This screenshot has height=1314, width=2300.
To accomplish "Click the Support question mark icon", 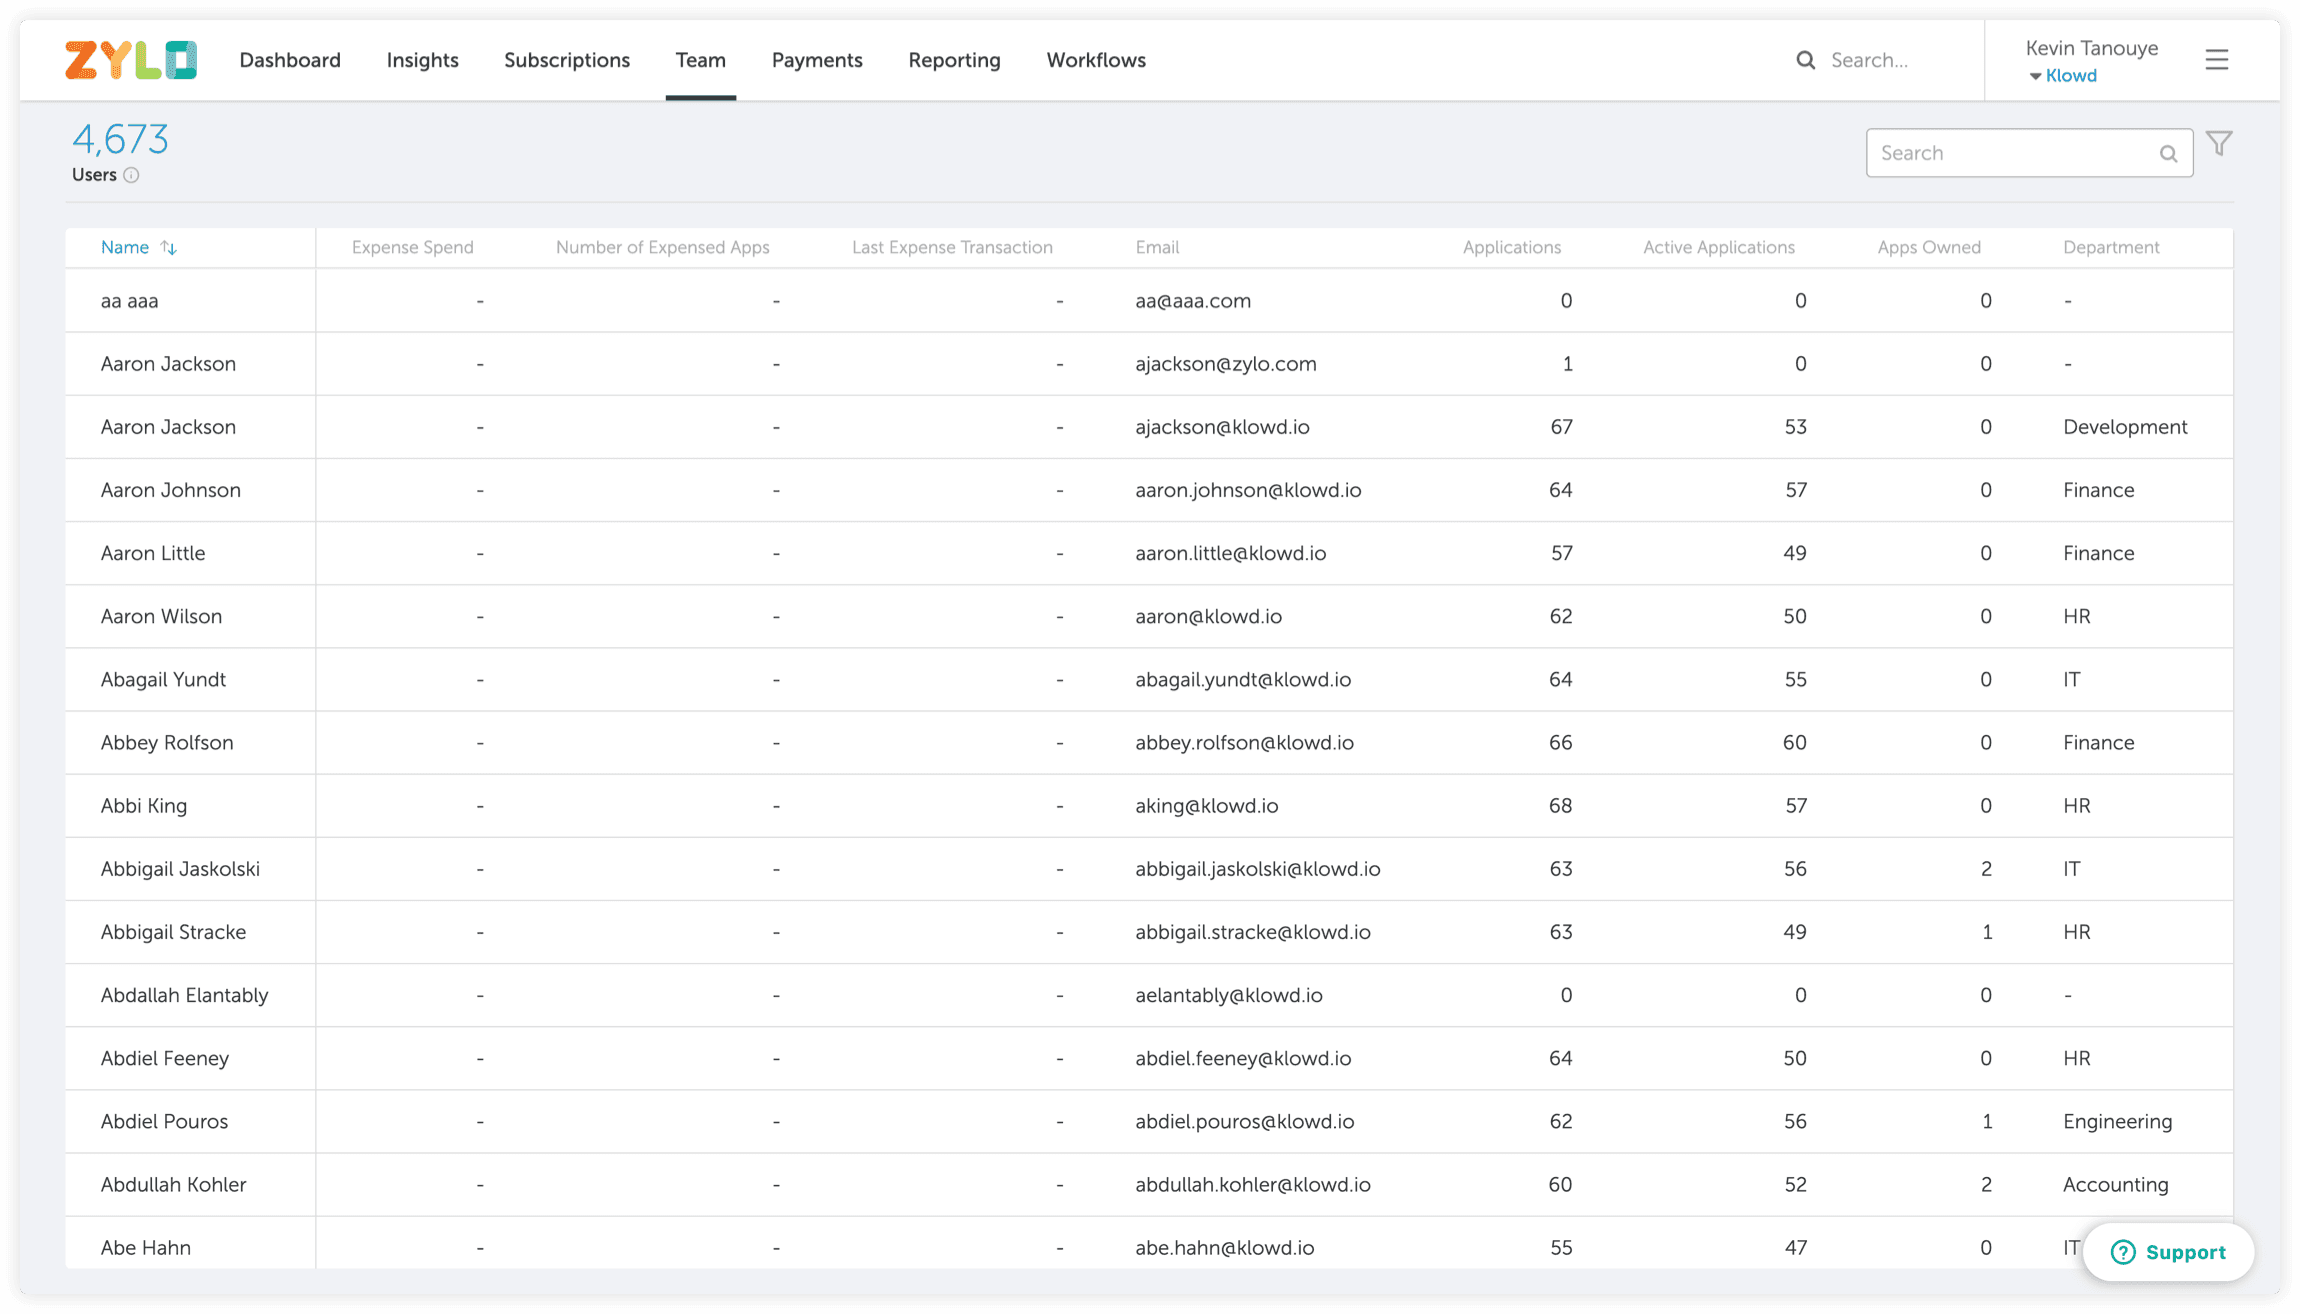I will (2123, 1252).
